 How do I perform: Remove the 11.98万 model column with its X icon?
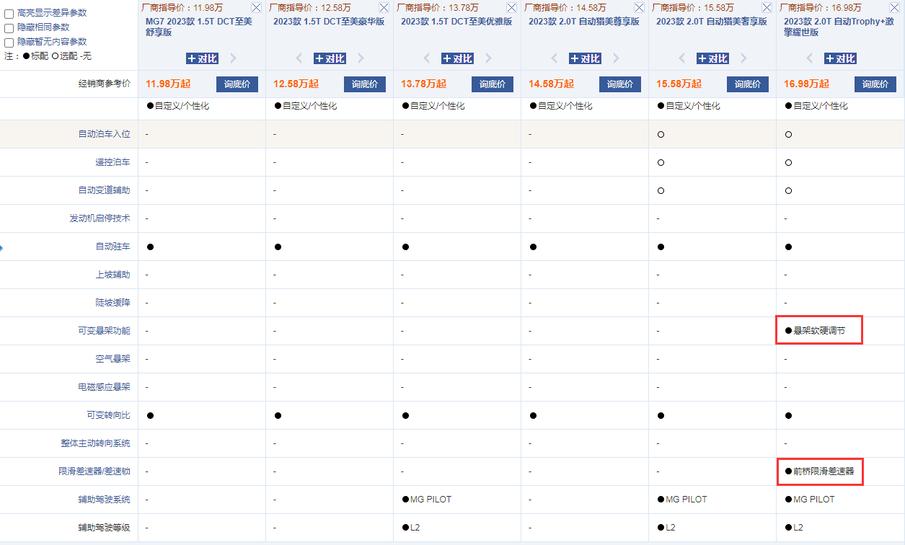[x=256, y=8]
